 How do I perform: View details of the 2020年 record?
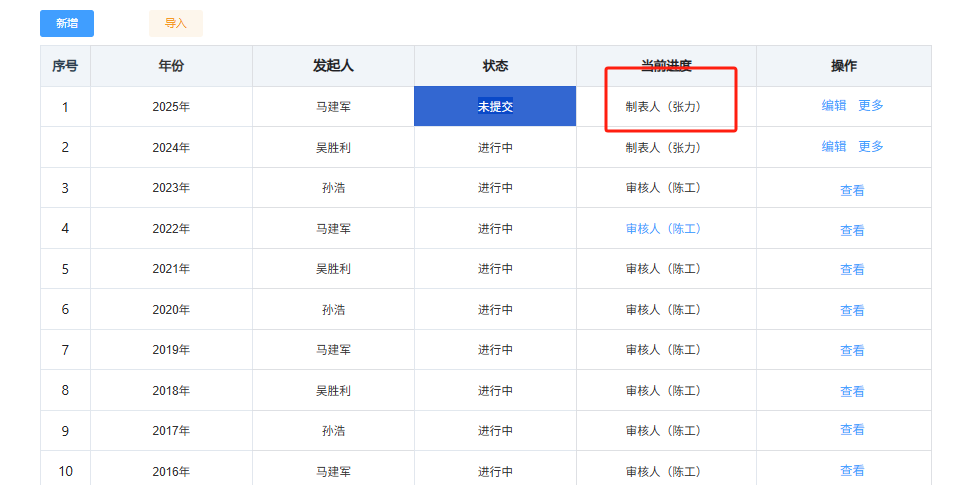[852, 310]
